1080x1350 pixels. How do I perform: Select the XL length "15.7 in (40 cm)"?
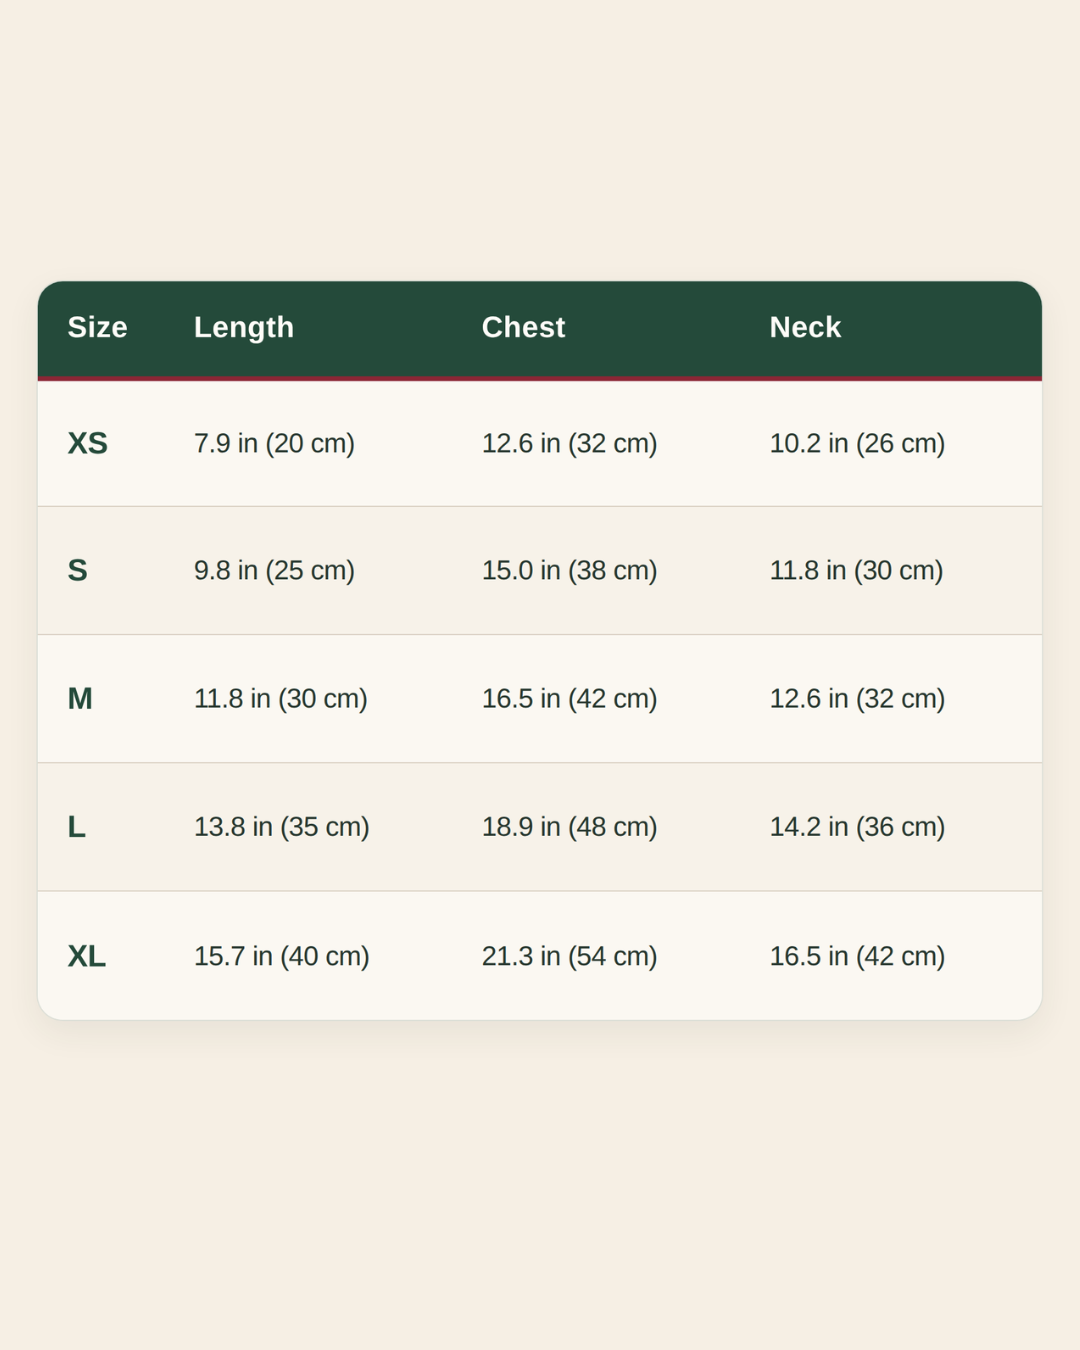(x=281, y=956)
